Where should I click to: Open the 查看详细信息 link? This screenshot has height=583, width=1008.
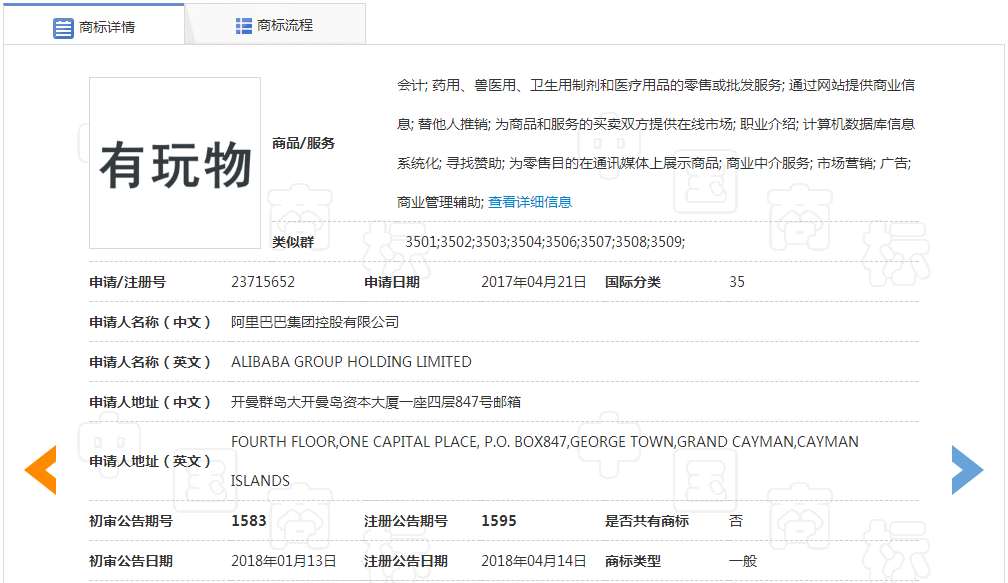tap(530, 202)
